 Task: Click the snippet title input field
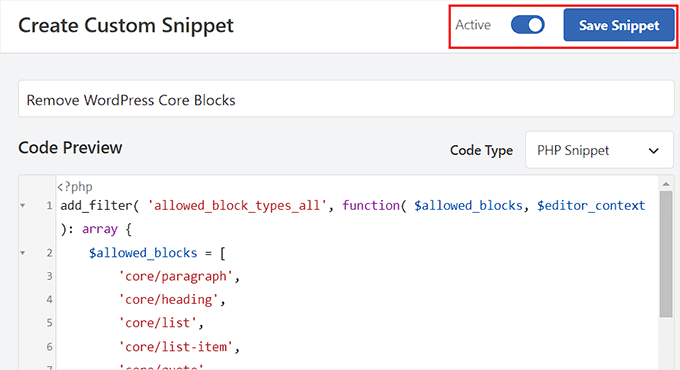pyautogui.click(x=346, y=99)
